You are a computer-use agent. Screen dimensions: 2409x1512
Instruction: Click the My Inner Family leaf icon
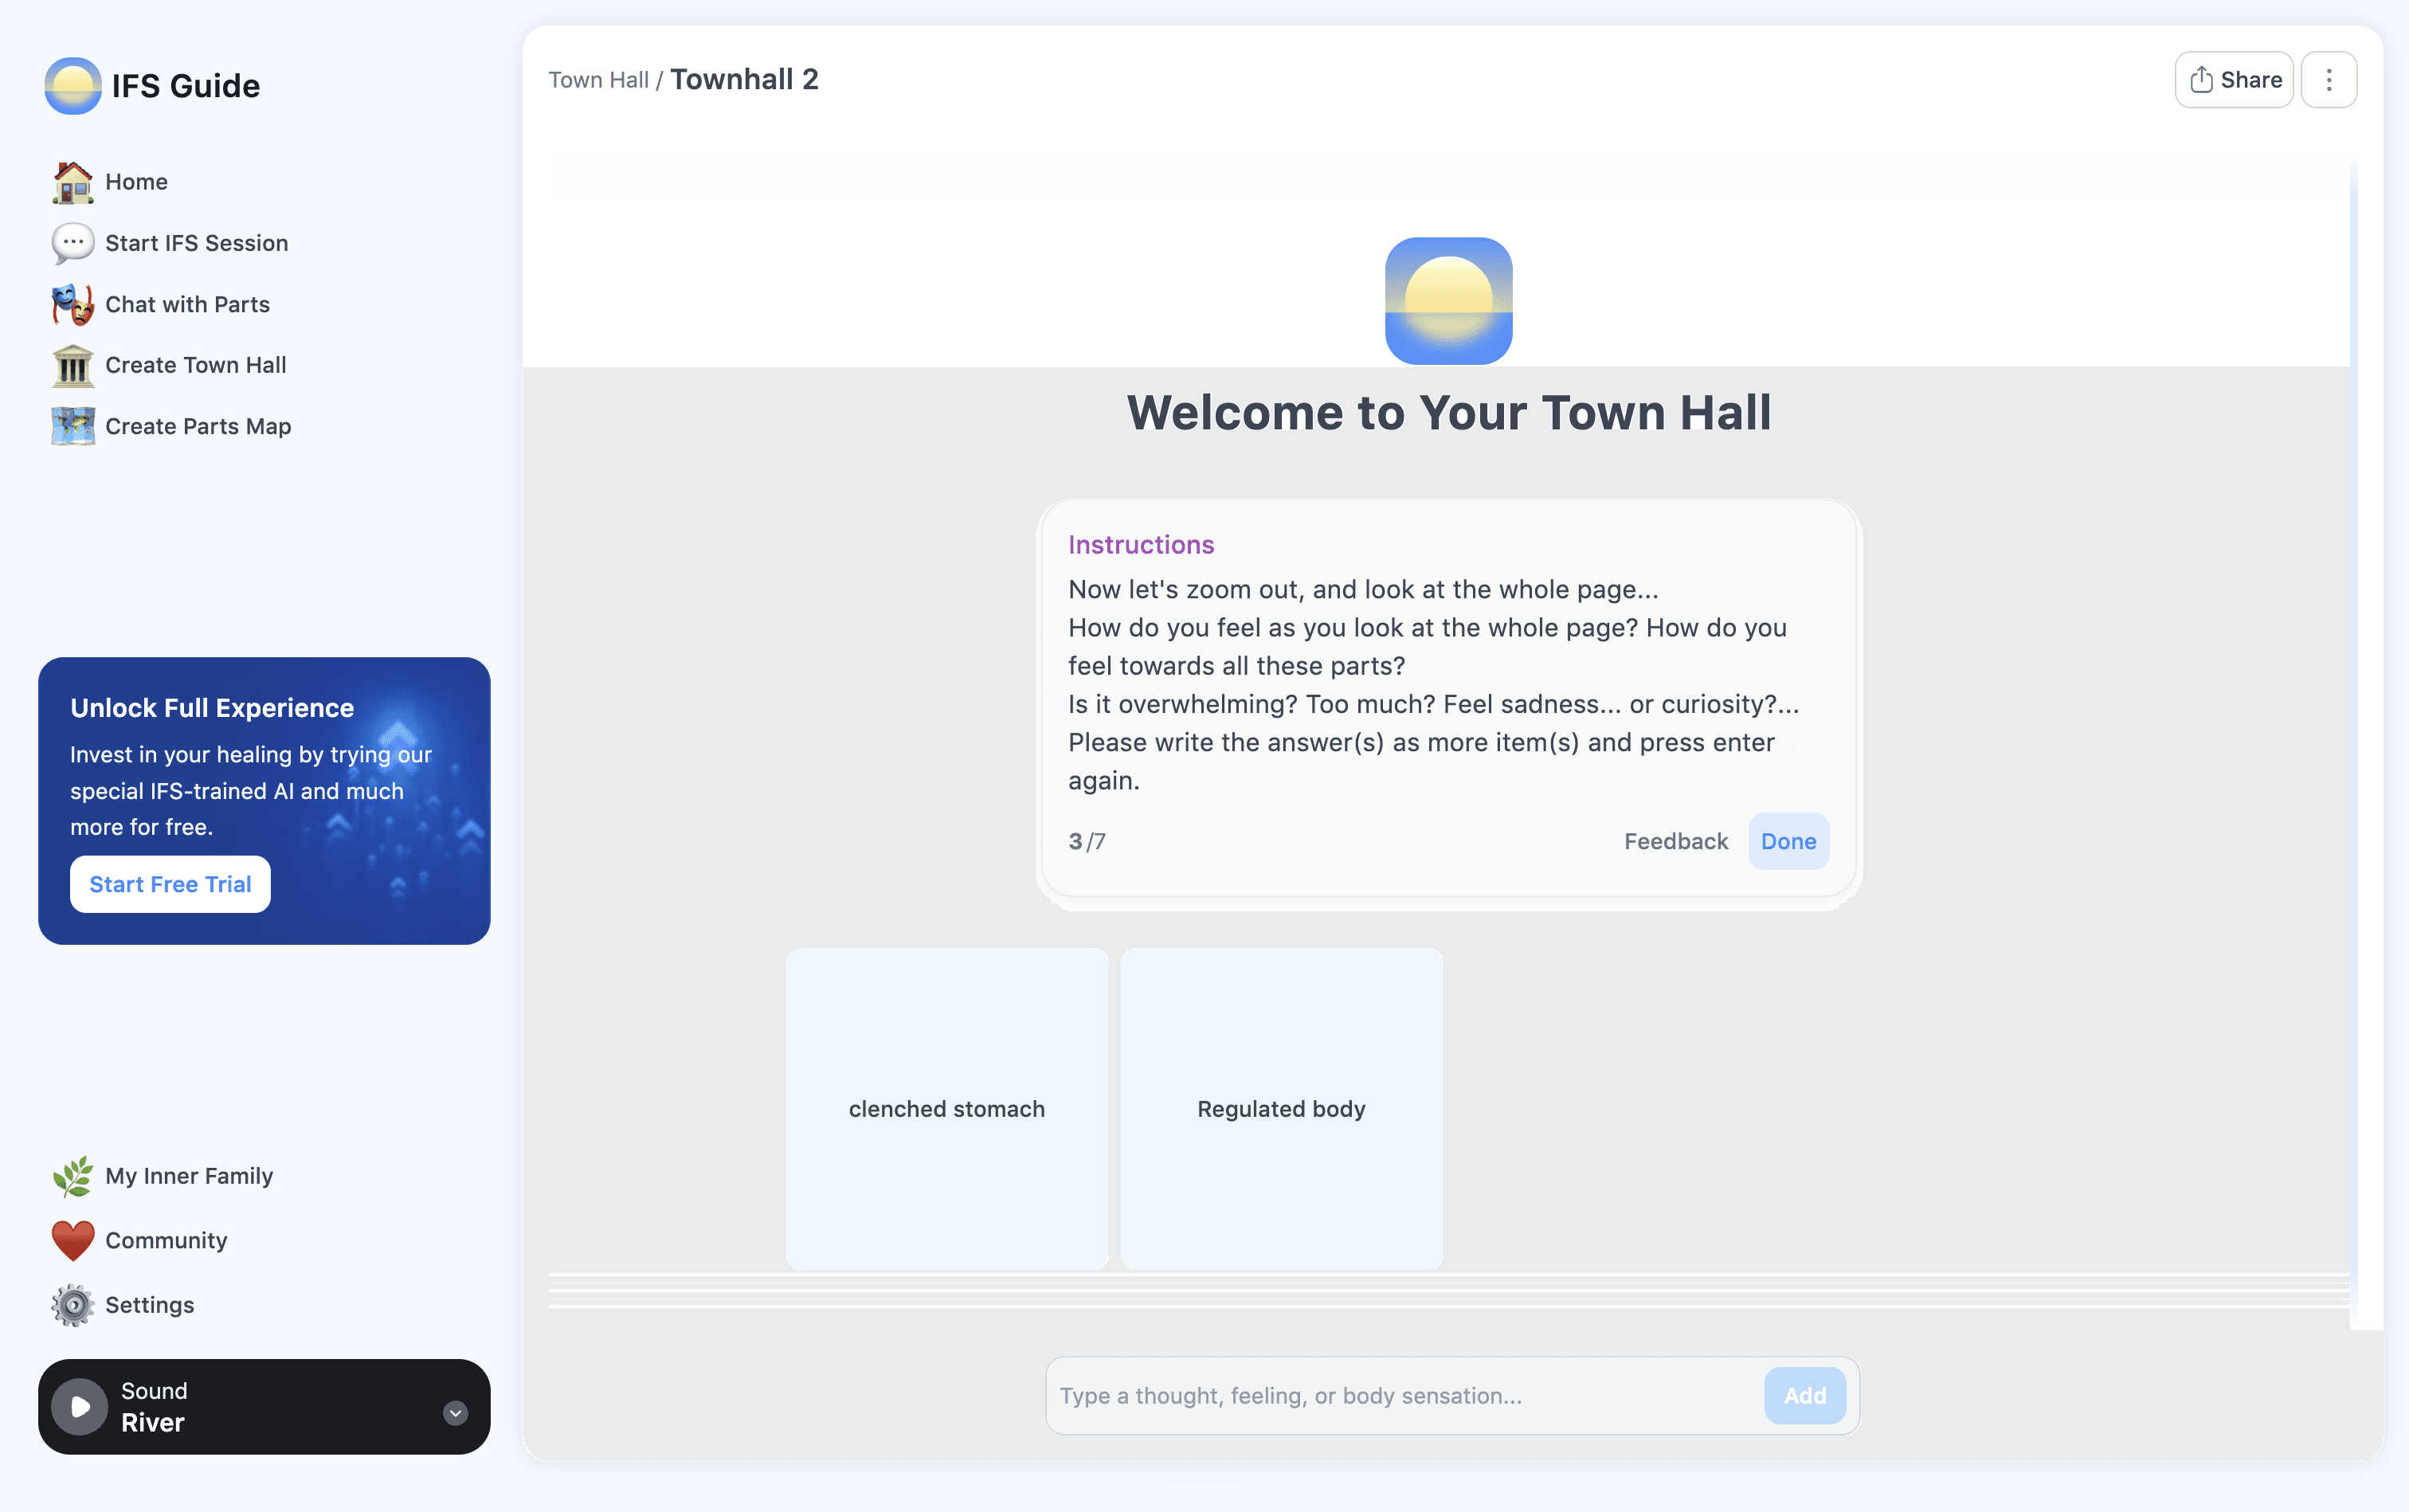click(x=73, y=1176)
